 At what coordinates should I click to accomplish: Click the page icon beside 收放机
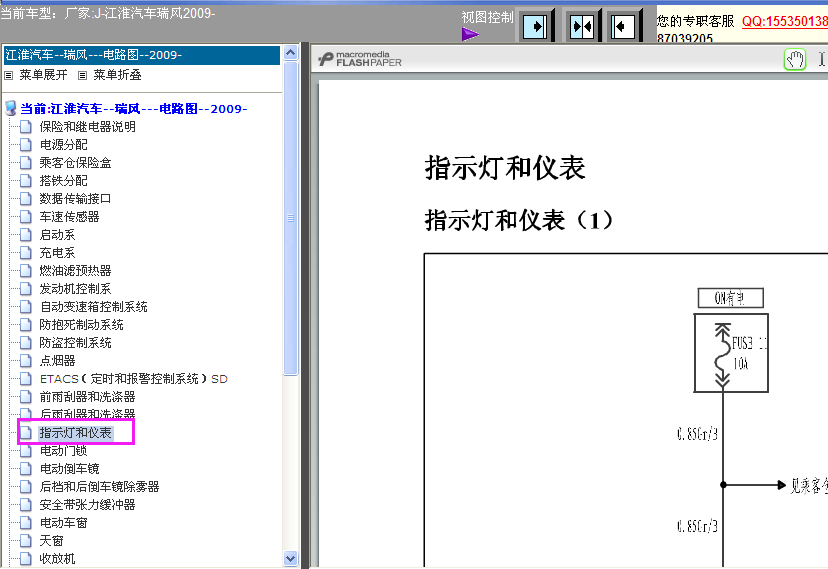(x=25, y=558)
